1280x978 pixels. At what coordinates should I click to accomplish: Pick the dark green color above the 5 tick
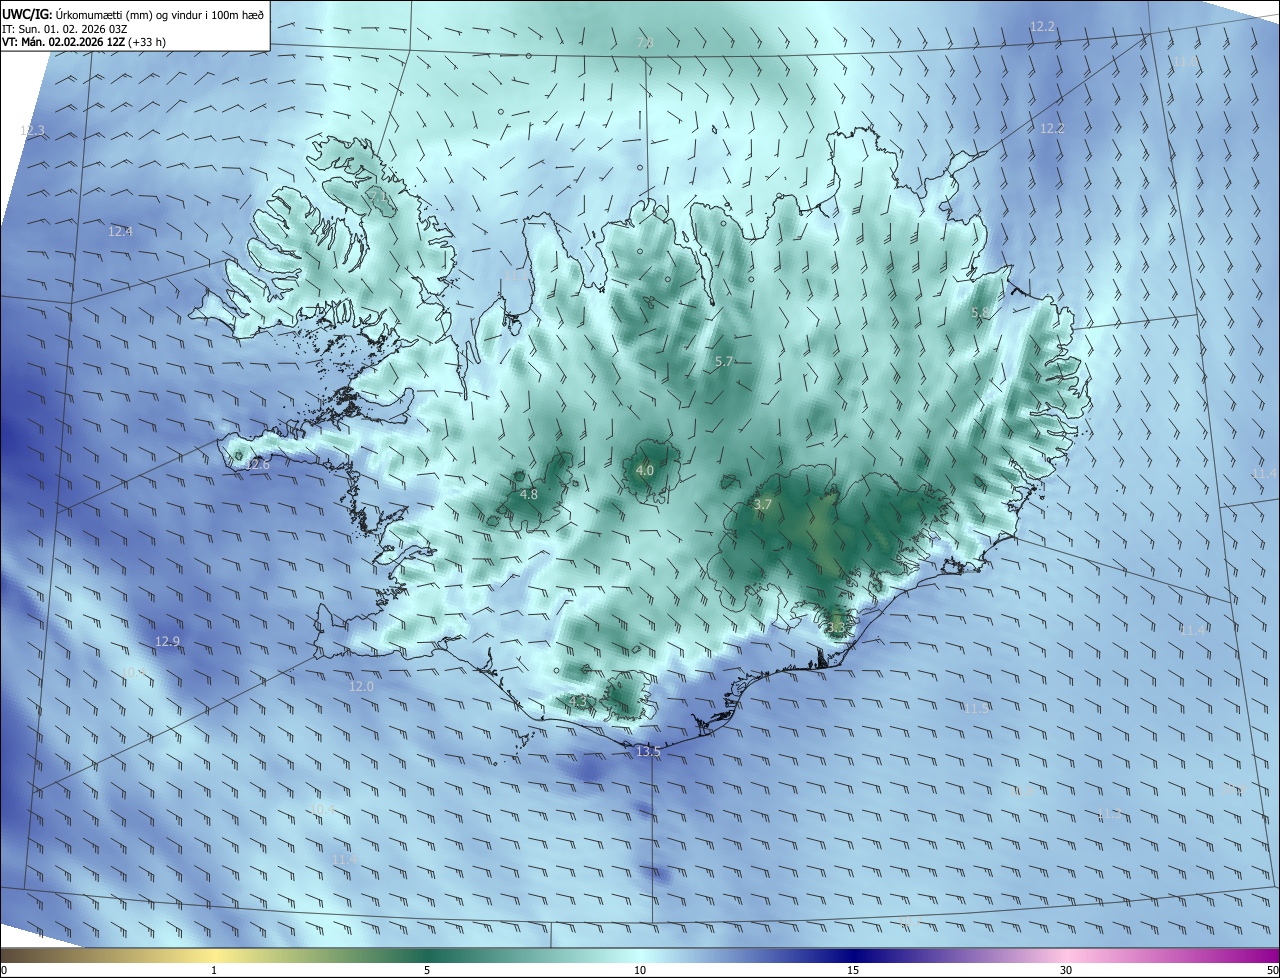pos(427,955)
